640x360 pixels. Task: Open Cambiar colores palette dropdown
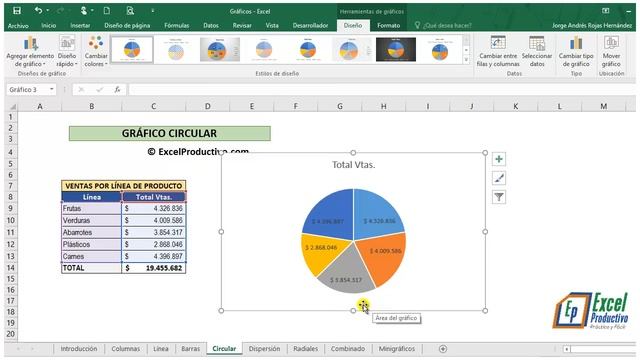coord(96,51)
